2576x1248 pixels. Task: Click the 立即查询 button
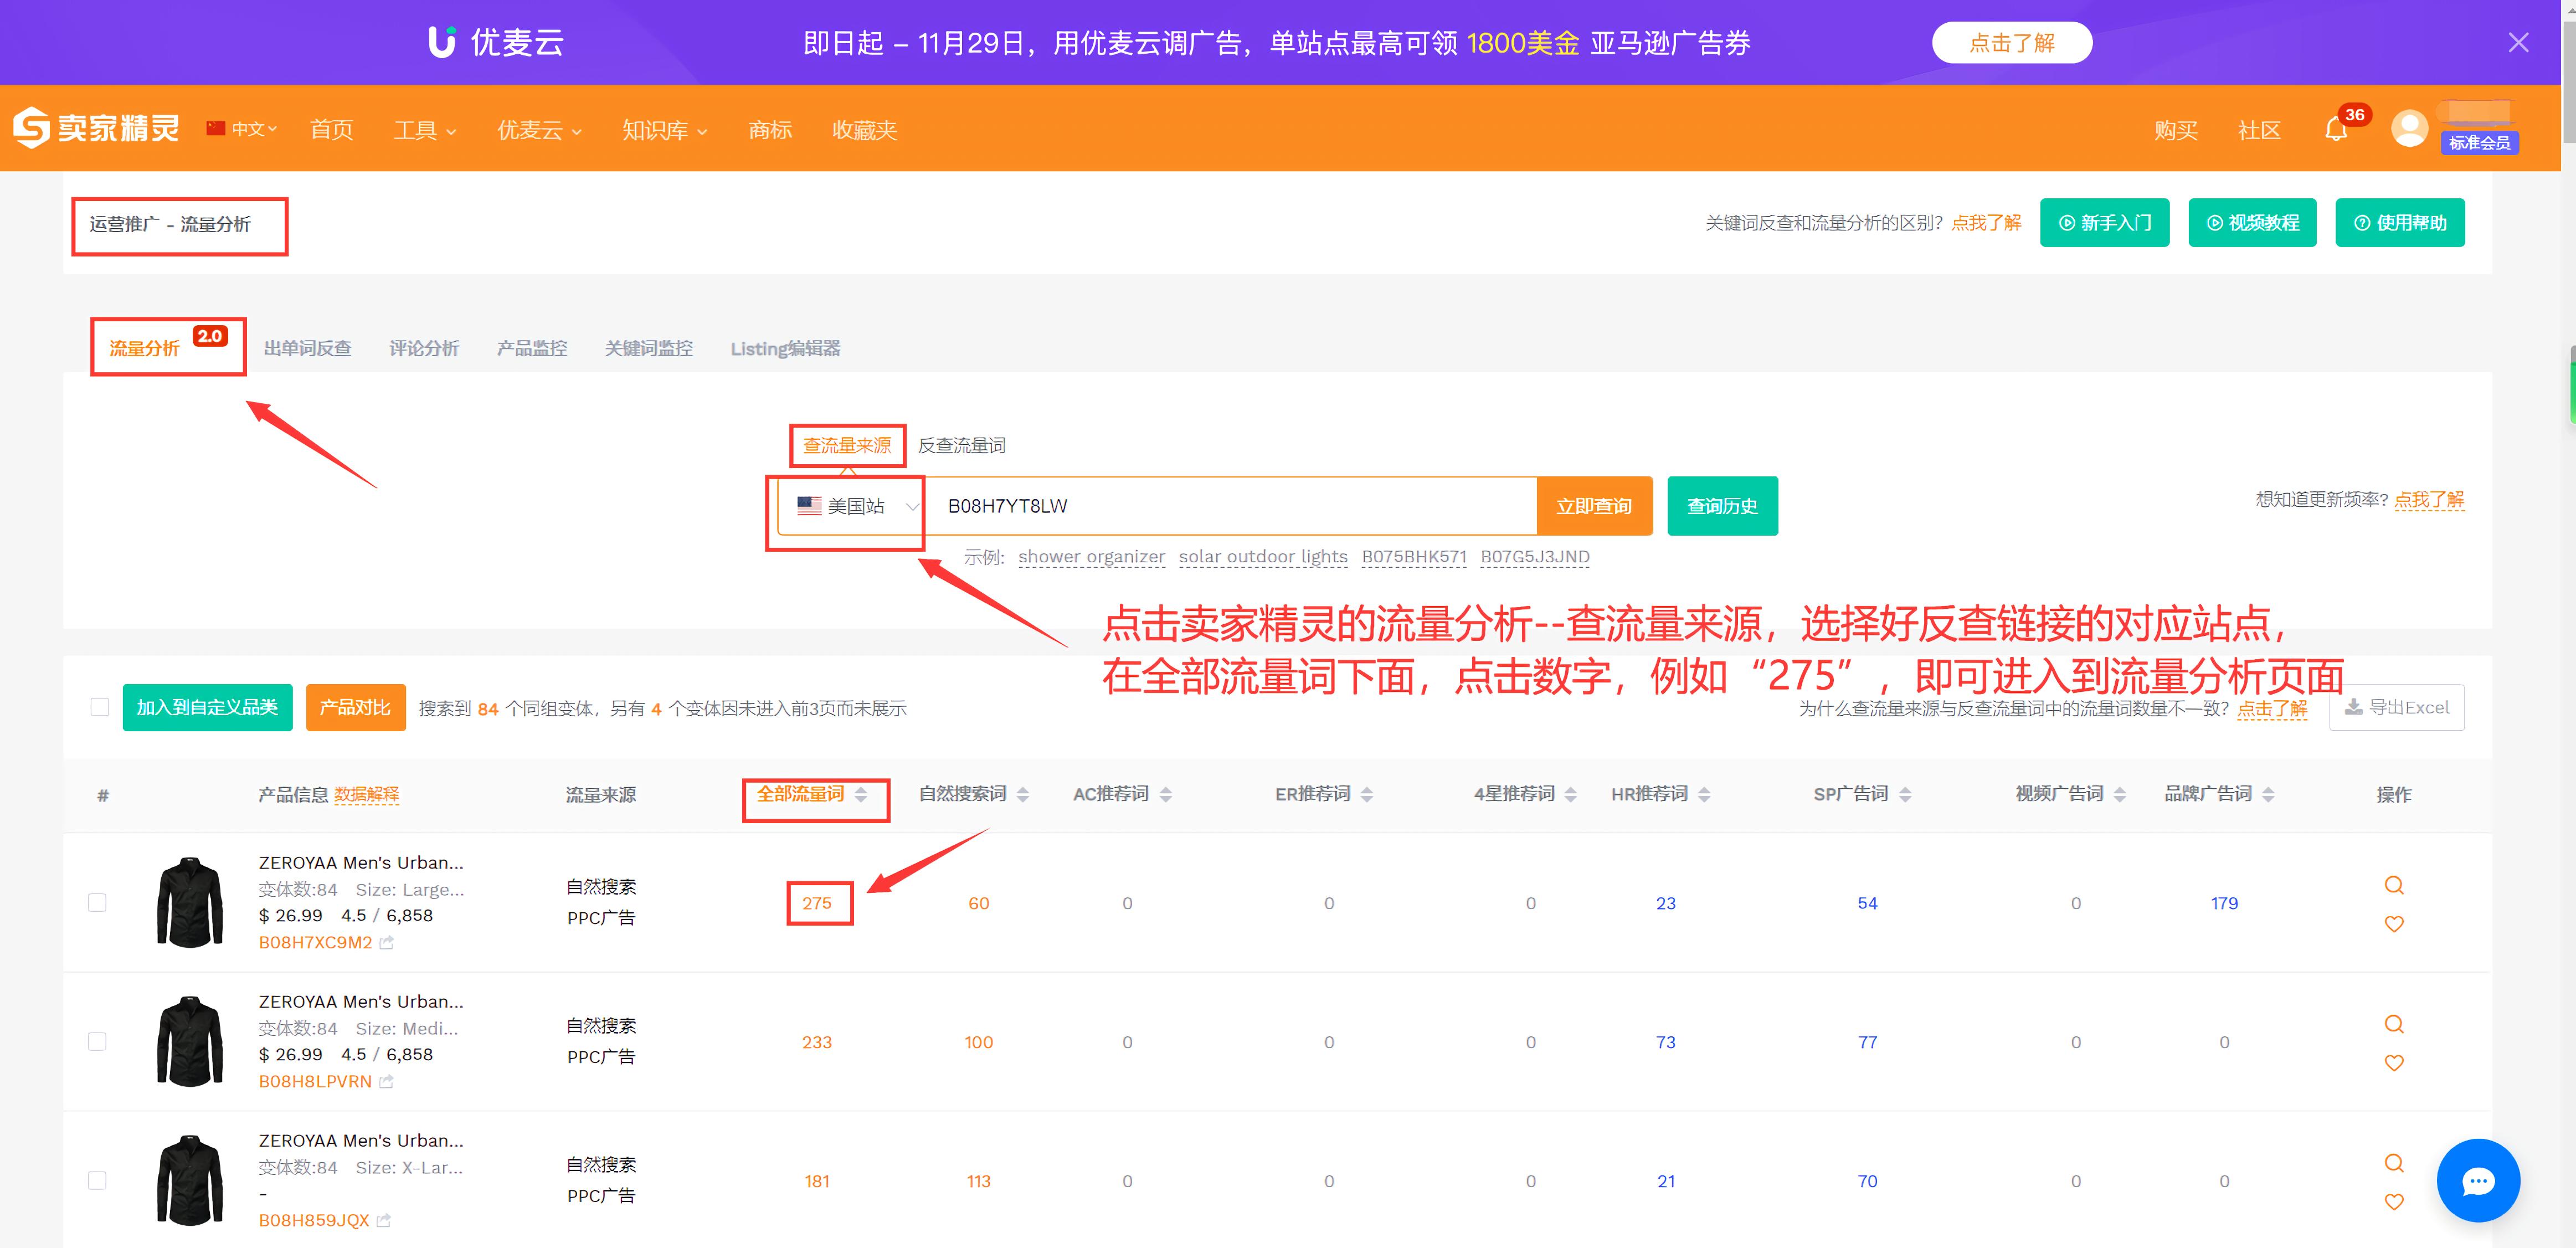[1593, 506]
